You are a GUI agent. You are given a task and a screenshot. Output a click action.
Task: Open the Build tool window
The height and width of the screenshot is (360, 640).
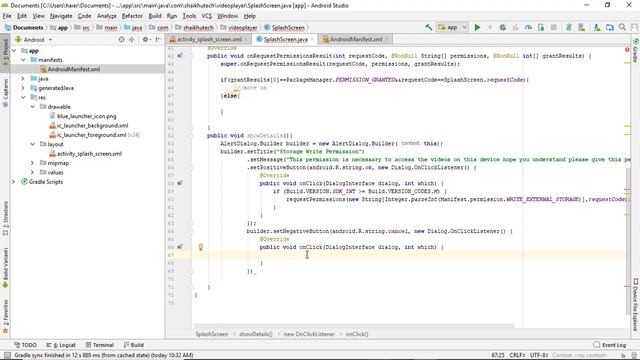click(134, 345)
